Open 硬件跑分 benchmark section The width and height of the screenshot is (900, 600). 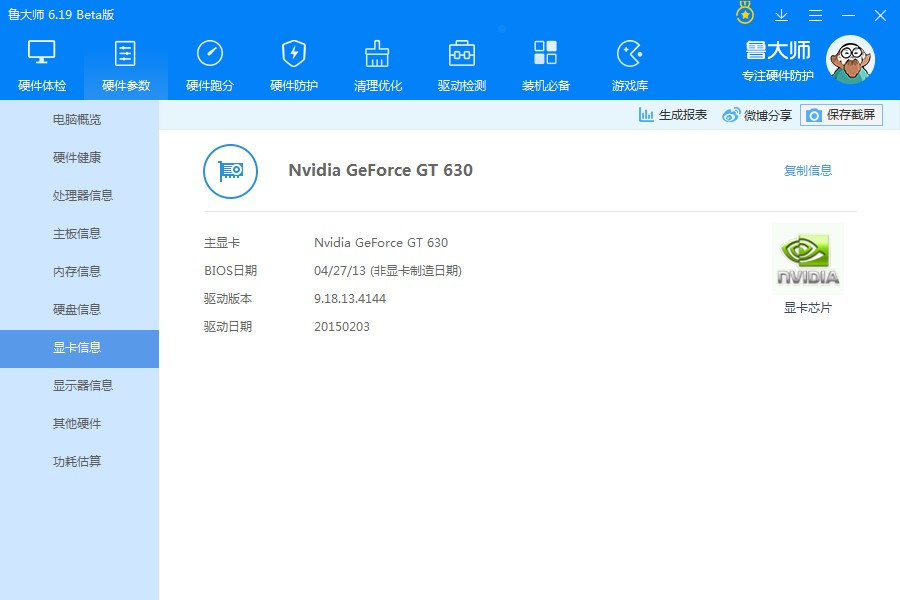pos(210,66)
